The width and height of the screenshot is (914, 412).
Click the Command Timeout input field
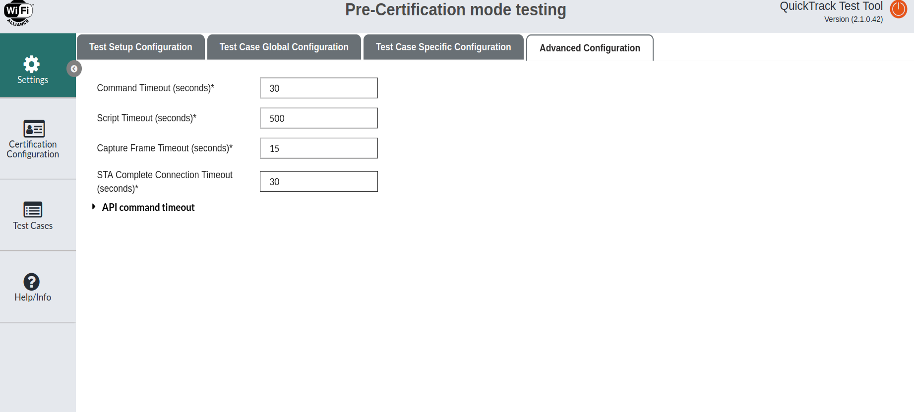point(318,88)
